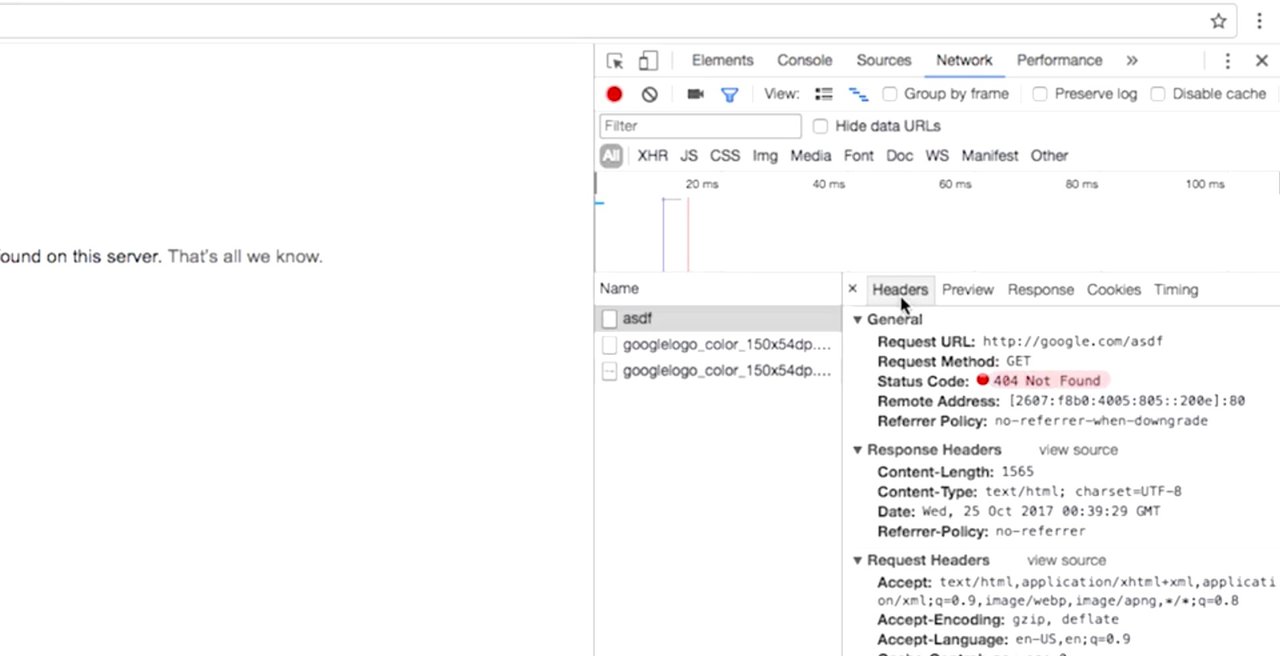This screenshot has height=656, width=1280.
Task: Select the asdf request row
Action: (x=718, y=319)
